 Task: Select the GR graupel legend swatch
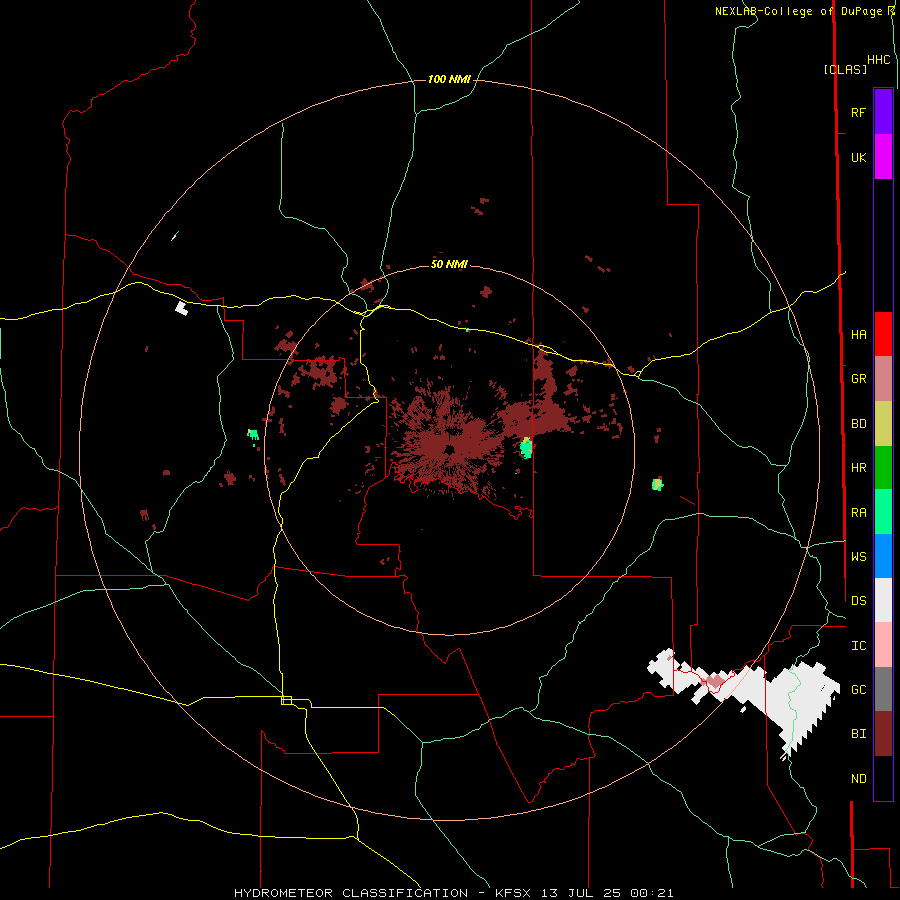tap(883, 379)
